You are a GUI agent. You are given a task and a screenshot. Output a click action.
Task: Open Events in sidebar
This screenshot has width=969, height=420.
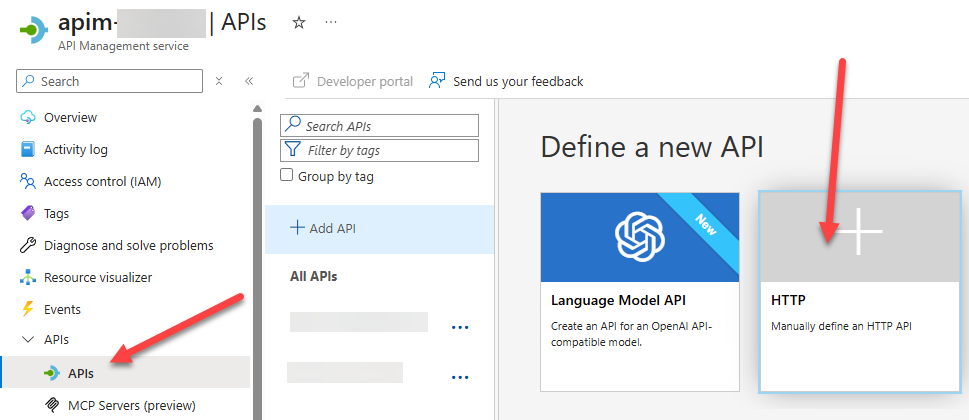pos(62,309)
